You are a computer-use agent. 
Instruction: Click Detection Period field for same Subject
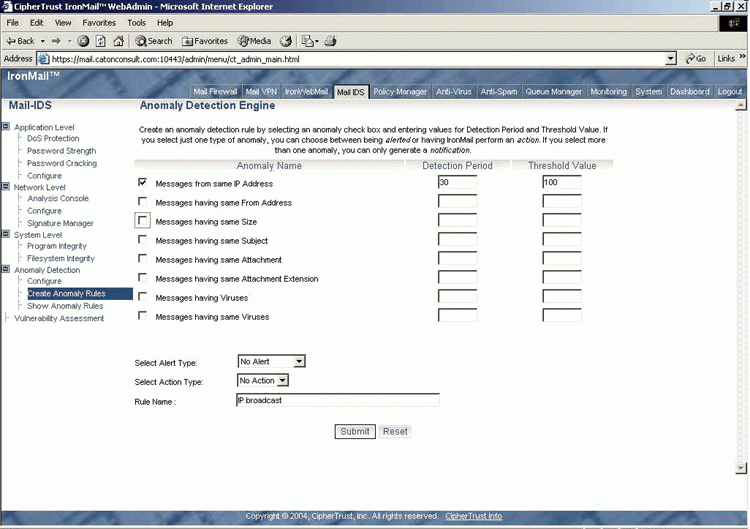[457, 239]
